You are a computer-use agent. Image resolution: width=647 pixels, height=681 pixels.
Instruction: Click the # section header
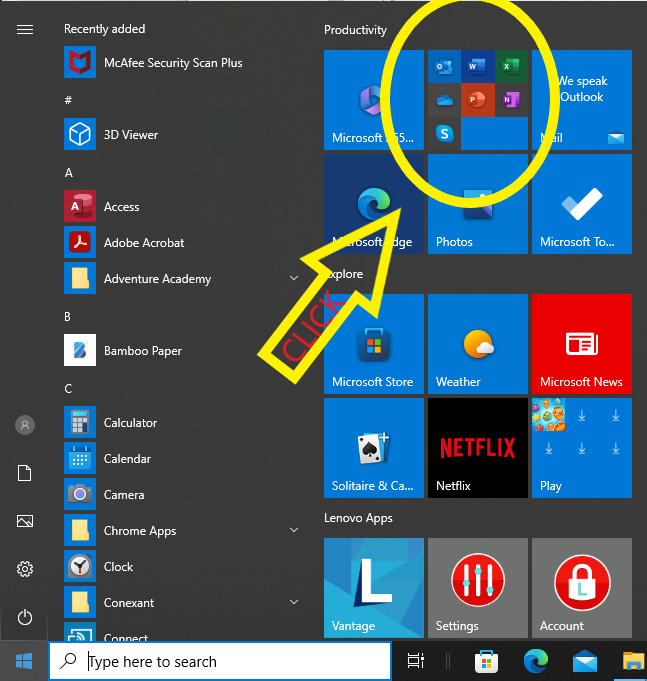pos(68,100)
